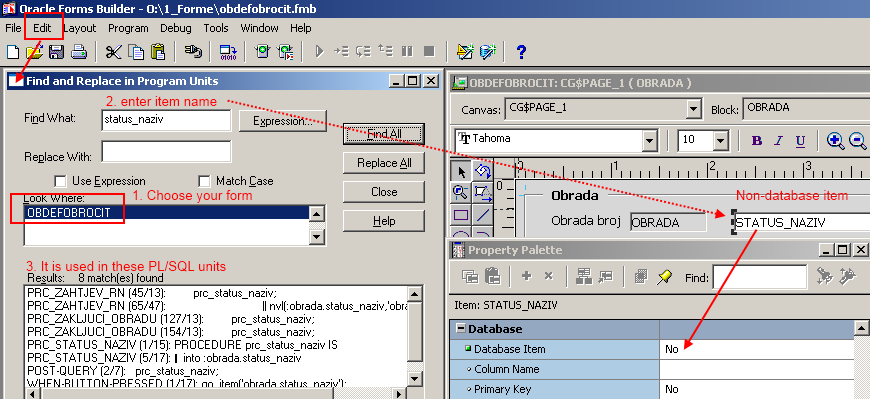The image size is (870, 399).
Task: Click the Zoom In magnifier icon
Action: tap(835, 140)
